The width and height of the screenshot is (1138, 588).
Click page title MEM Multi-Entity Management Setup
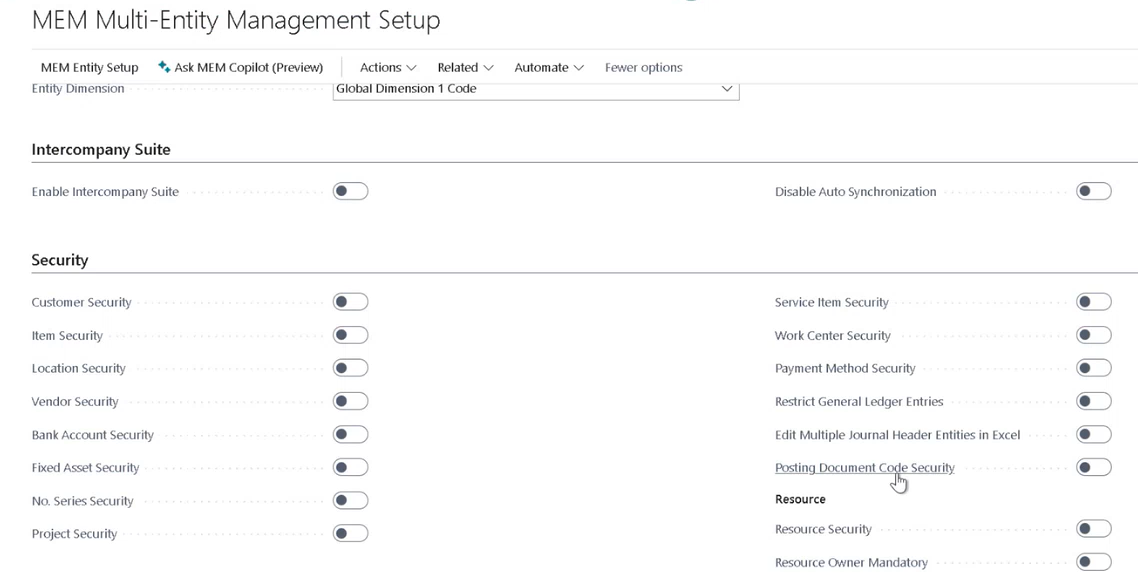(x=236, y=20)
